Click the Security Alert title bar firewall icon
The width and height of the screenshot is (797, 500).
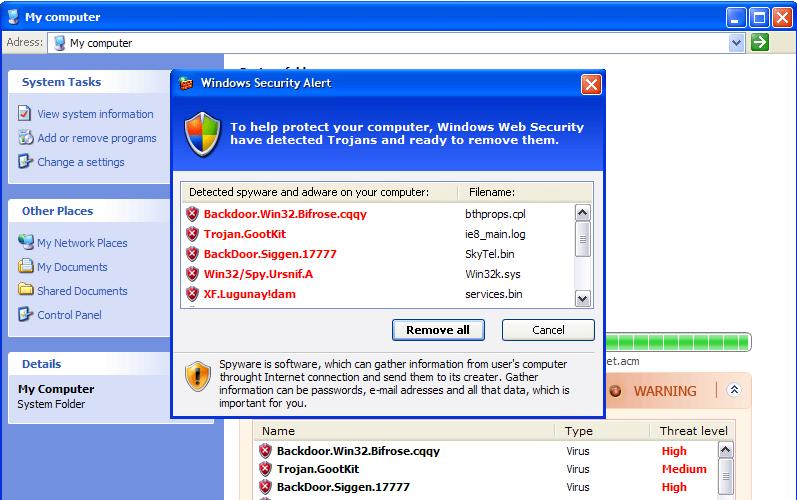tap(187, 83)
